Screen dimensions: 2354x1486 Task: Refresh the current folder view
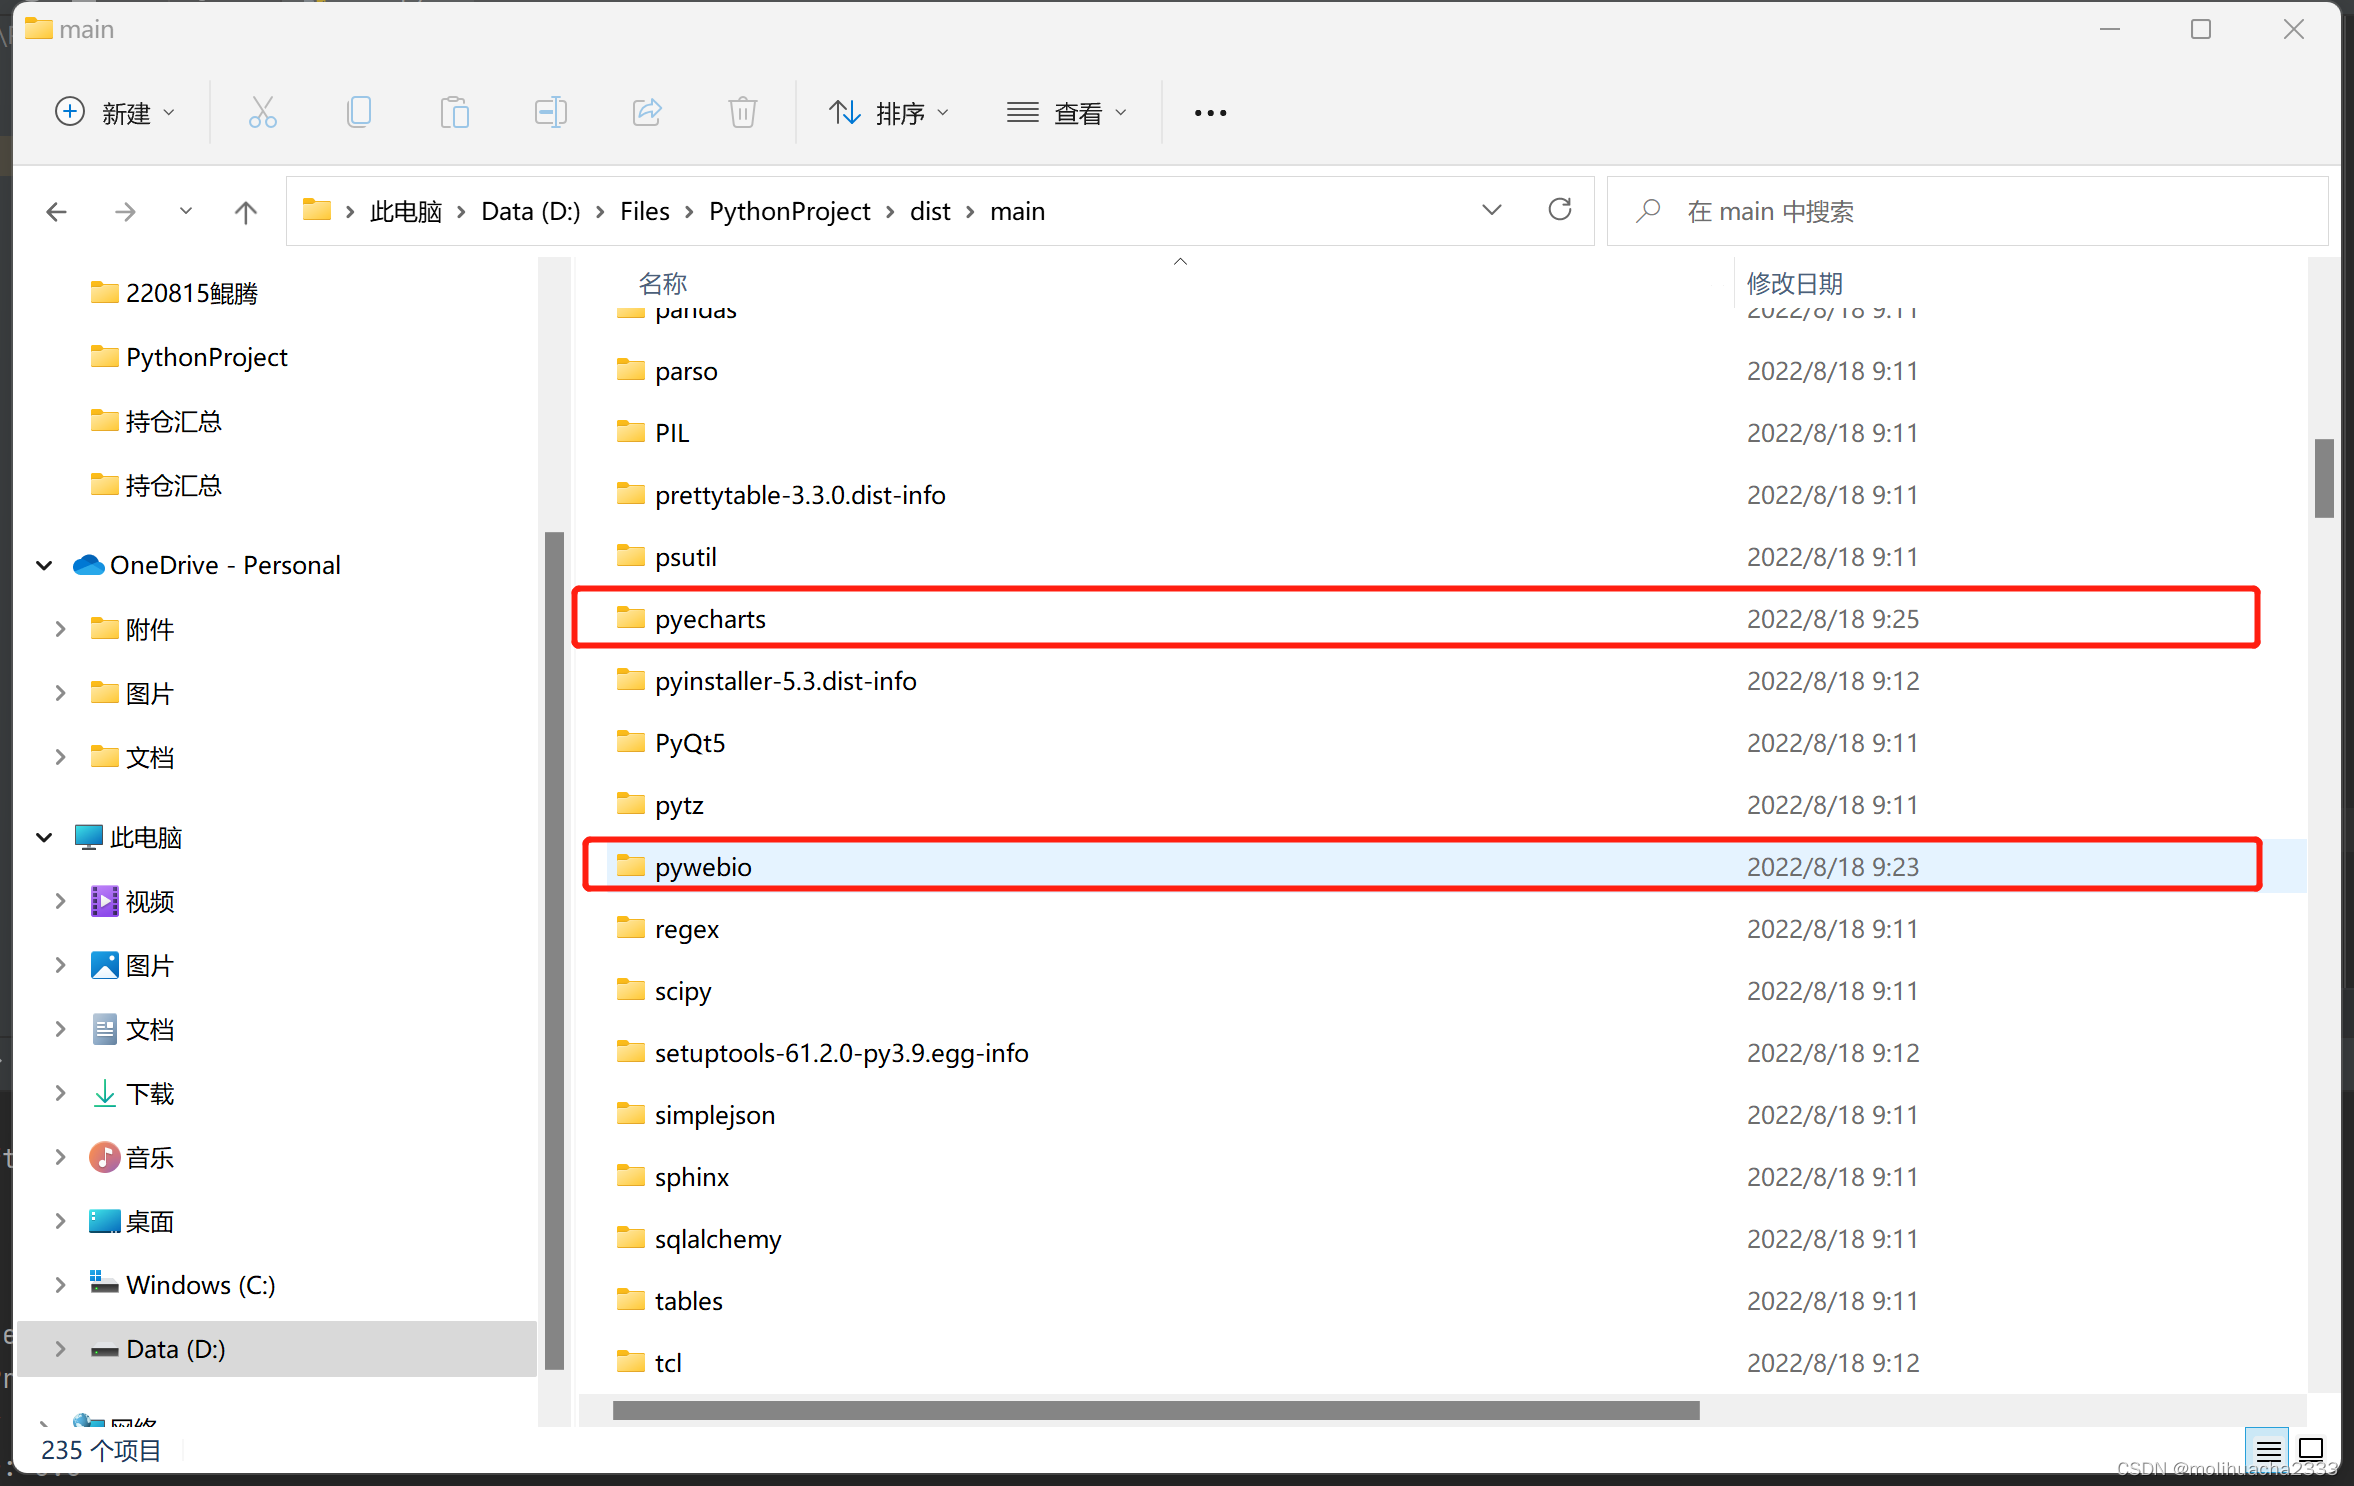[1559, 210]
